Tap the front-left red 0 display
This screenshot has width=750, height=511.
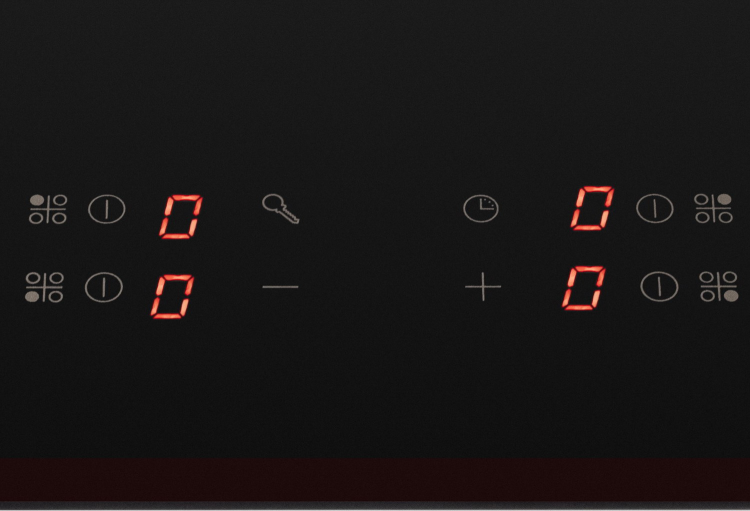[x=172, y=296]
